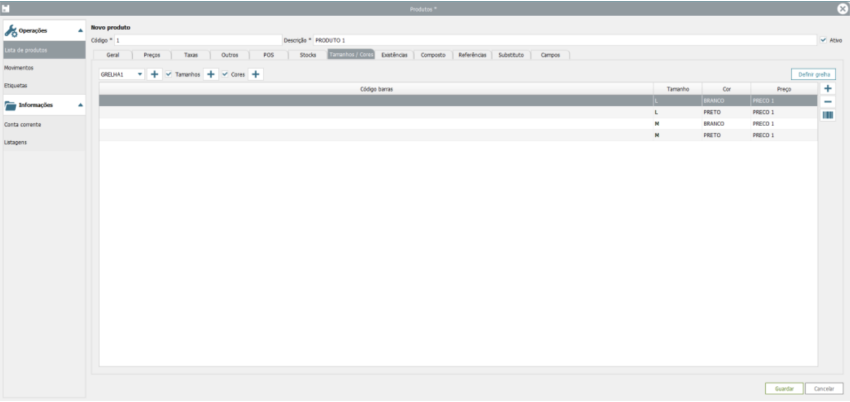This screenshot has width=850, height=402.
Task: Switch to the Preços tab
Action: (152, 55)
